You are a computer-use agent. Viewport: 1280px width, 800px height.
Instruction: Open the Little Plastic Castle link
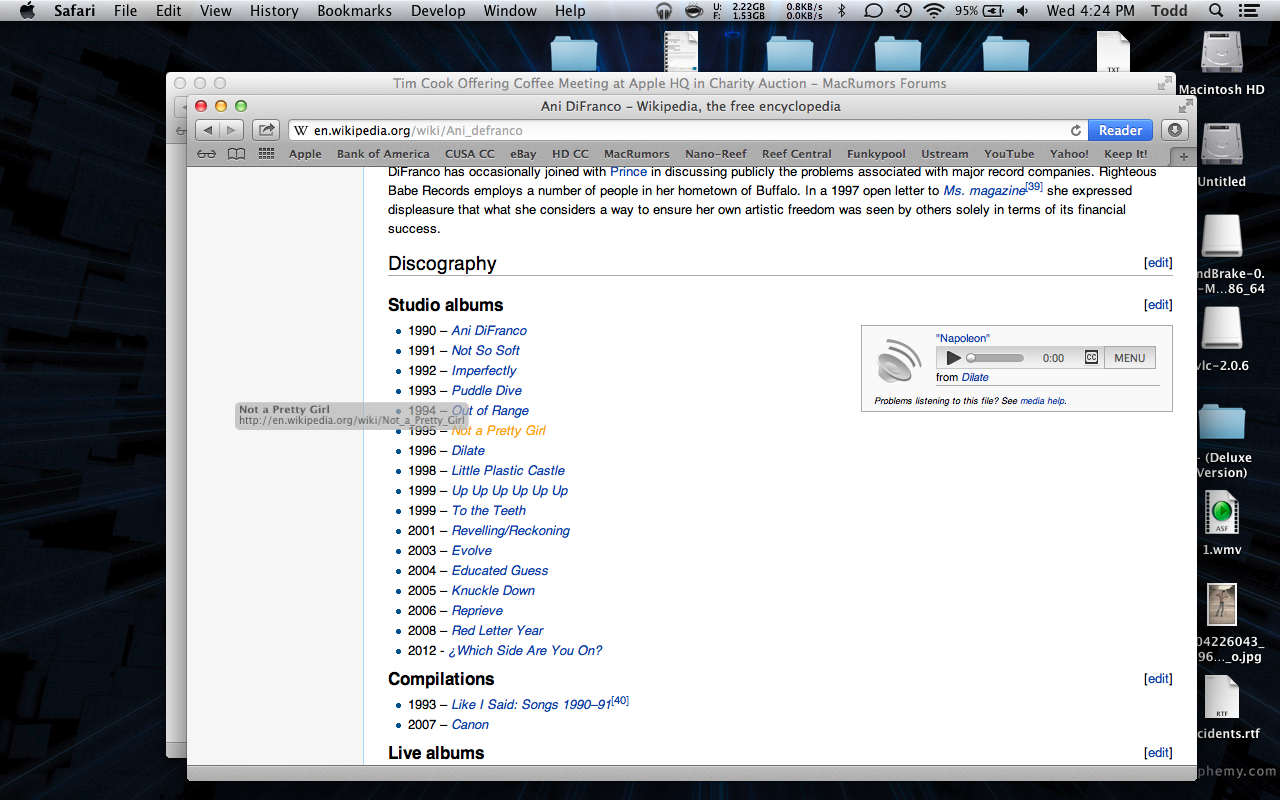tap(508, 471)
